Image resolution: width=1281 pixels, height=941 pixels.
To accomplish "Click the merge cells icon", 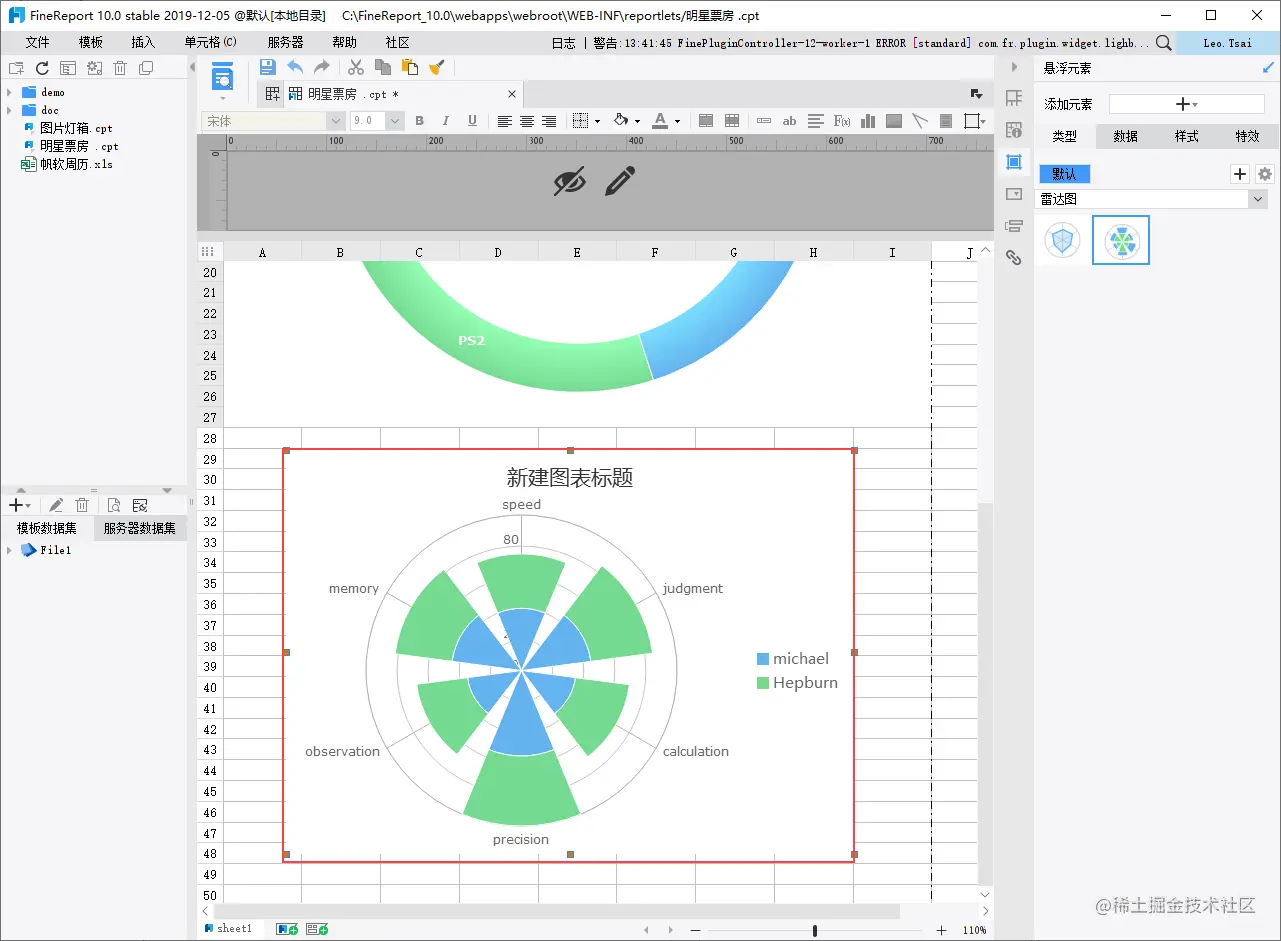I will [x=706, y=121].
